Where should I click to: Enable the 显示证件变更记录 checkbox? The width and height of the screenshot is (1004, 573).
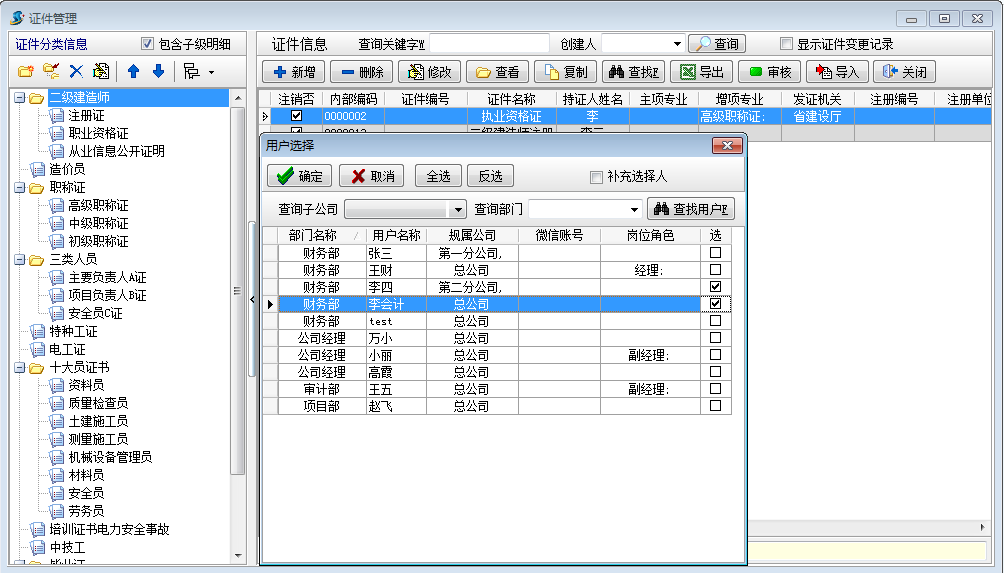[x=786, y=44]
